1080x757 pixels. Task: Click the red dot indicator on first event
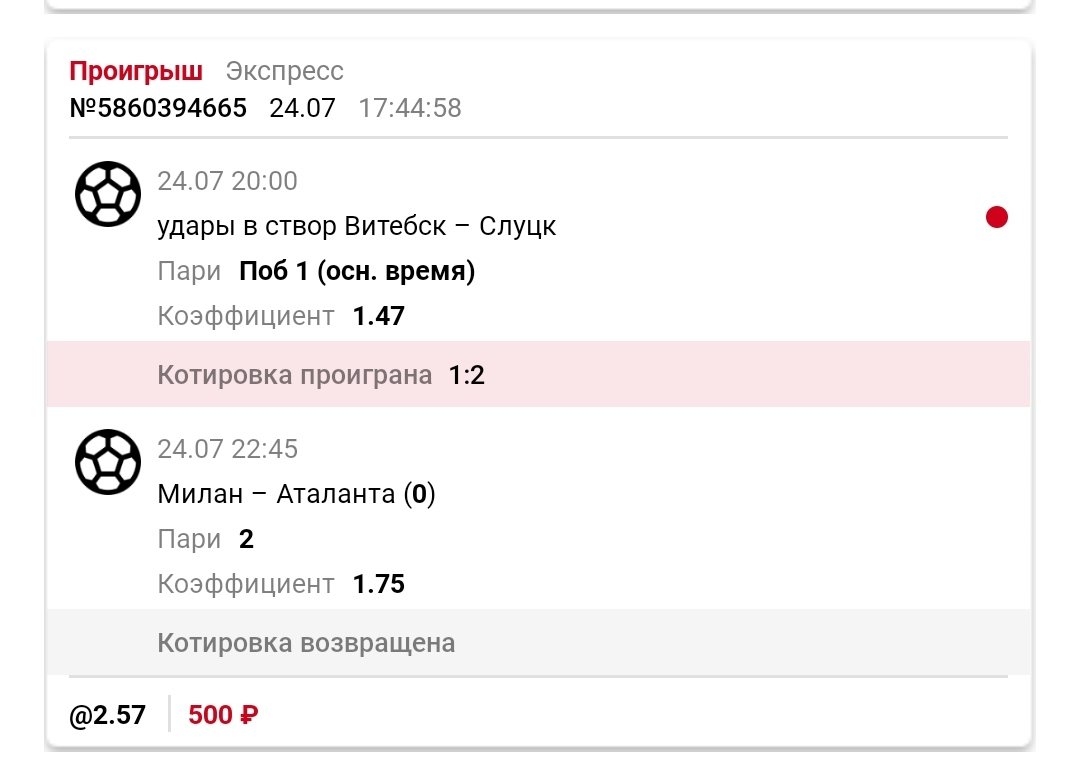(x=996, y=217)
